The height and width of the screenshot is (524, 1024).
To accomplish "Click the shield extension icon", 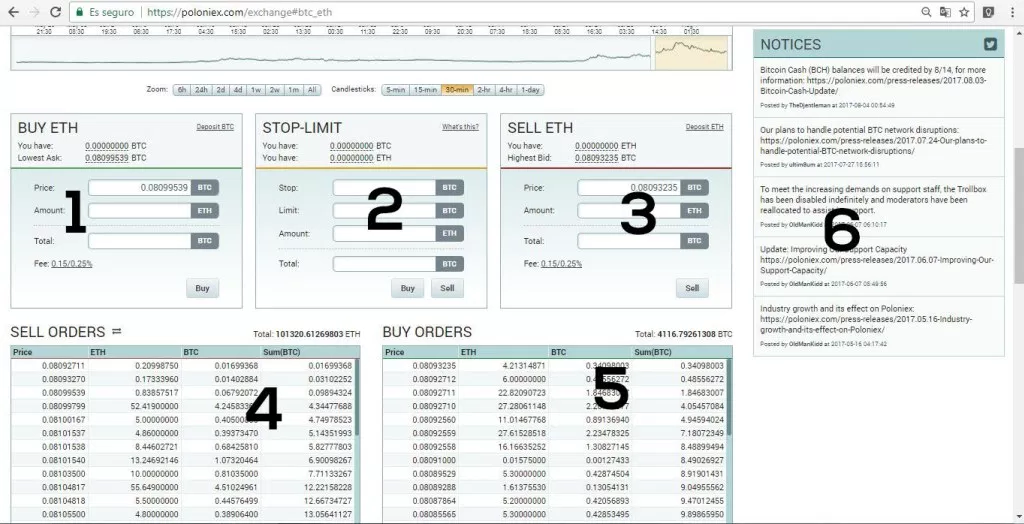I will pyautogui.click(x=989, y=12).
